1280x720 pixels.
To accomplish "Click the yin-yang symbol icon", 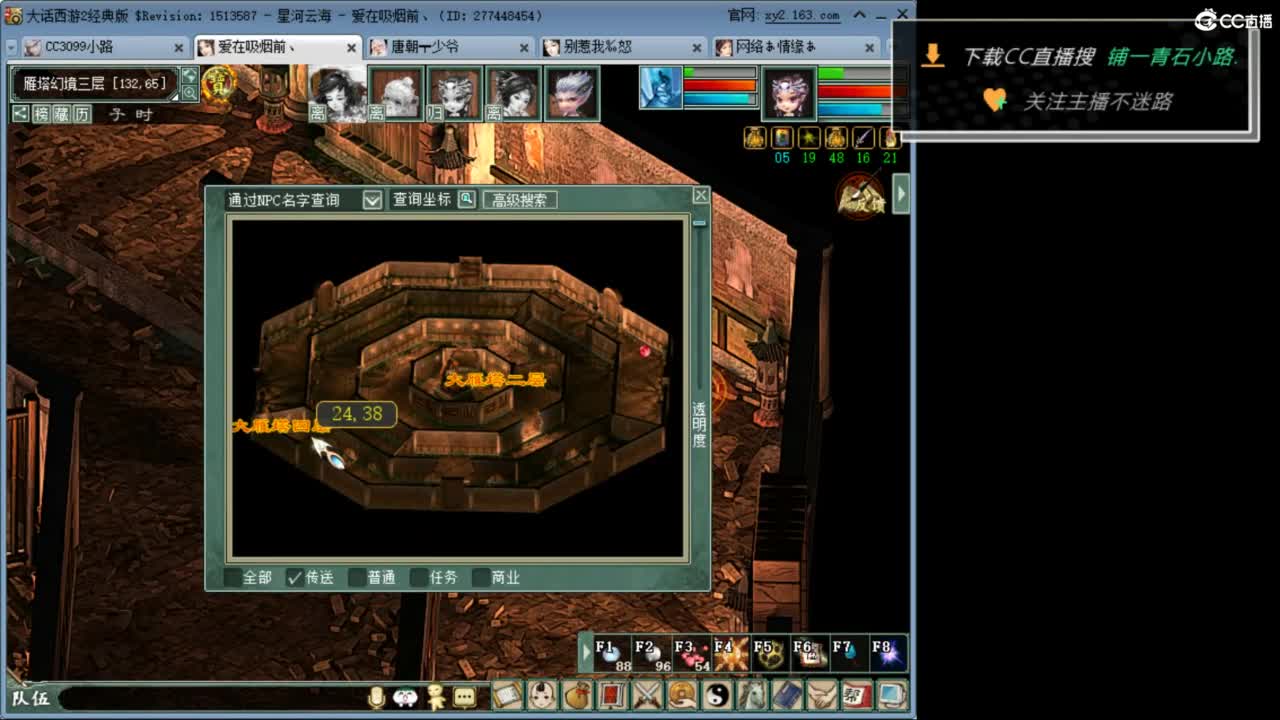I will [x=716, y=695].
